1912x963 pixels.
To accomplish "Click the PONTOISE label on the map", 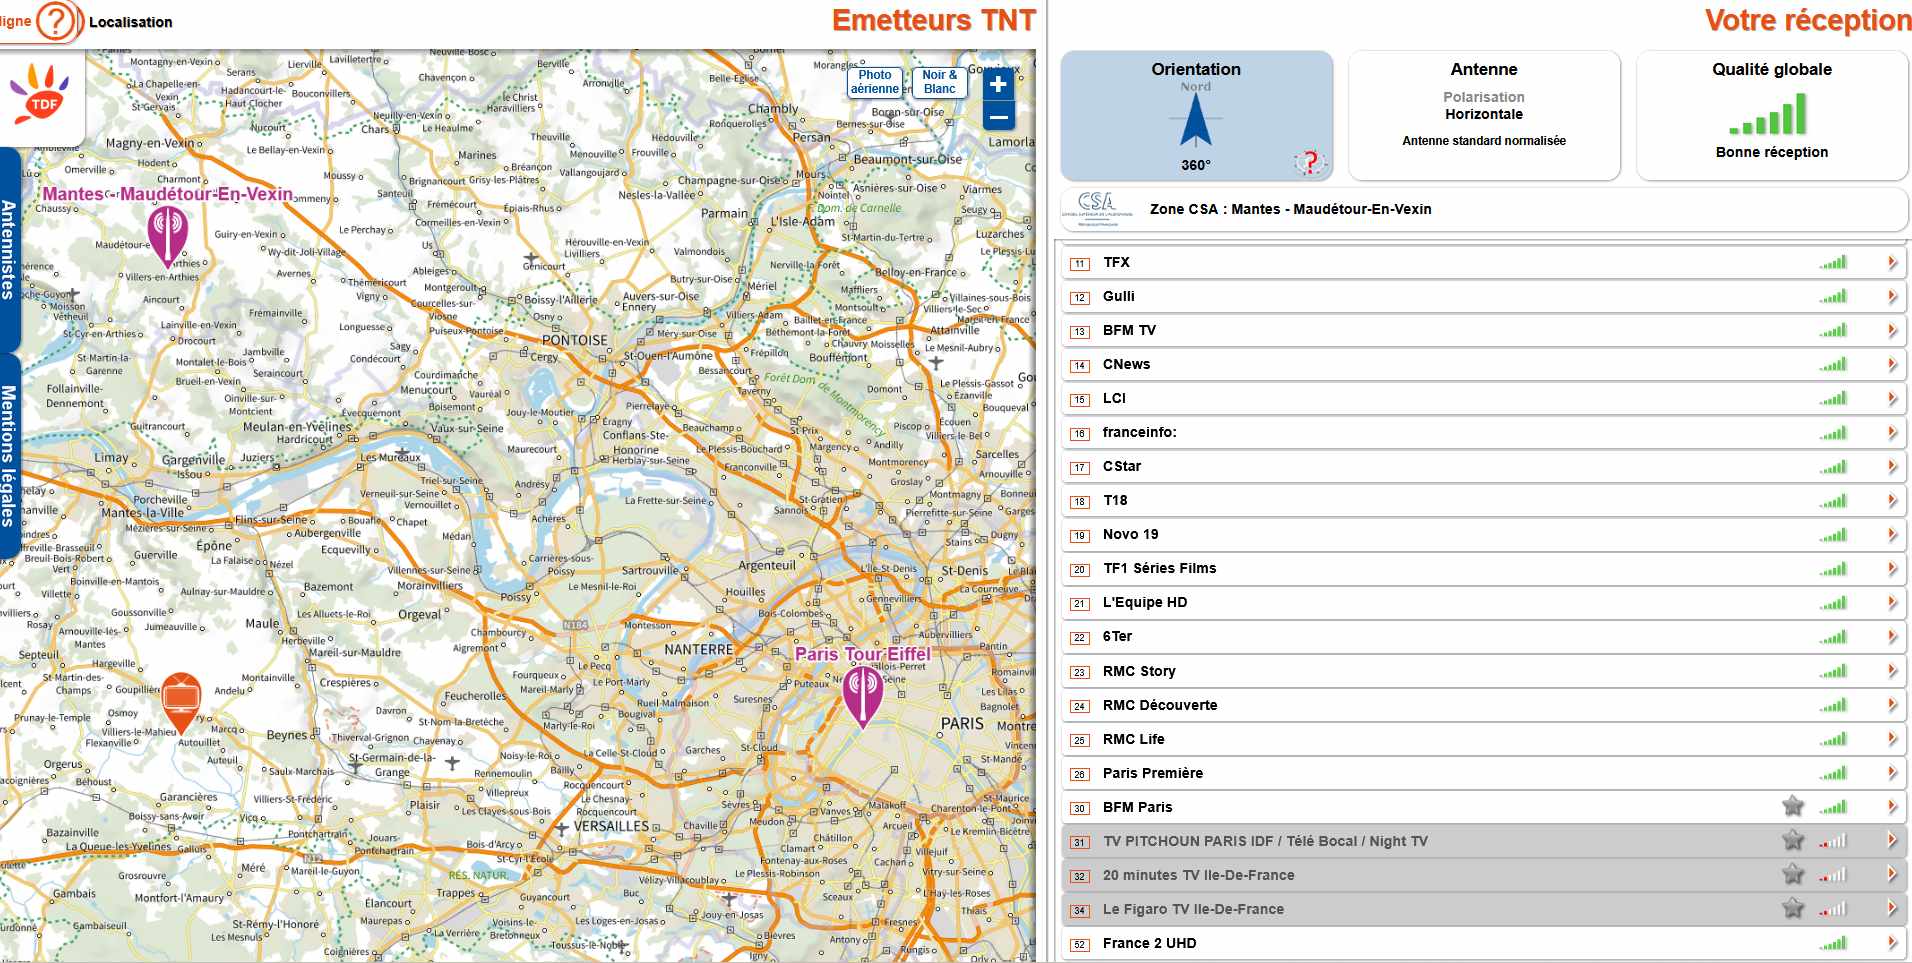I will 575,340.
